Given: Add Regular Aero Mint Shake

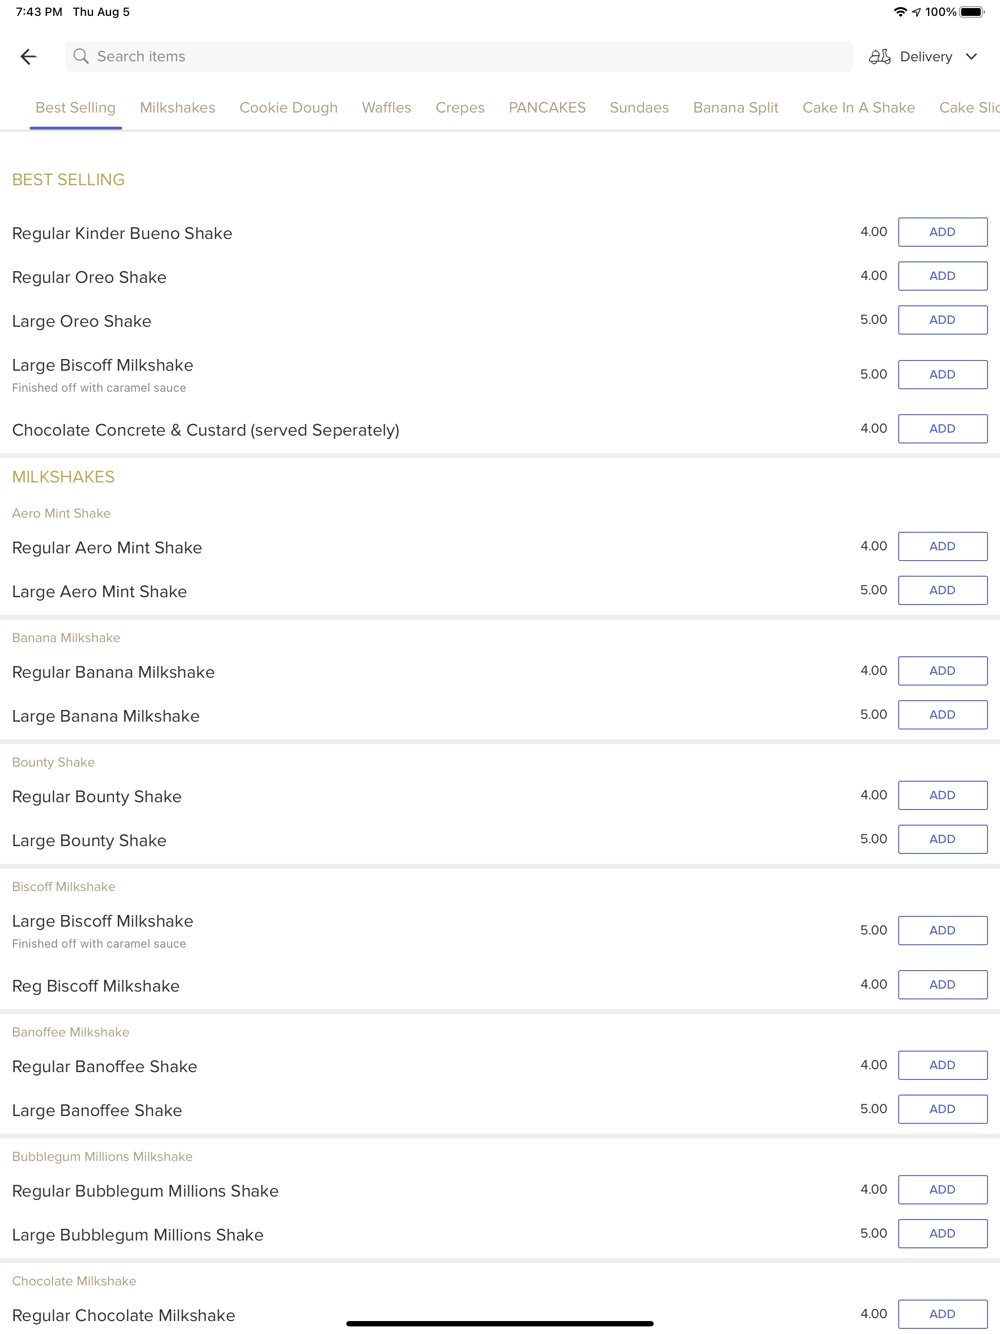Looking at the screenshot, I should (x=942, y=546).
